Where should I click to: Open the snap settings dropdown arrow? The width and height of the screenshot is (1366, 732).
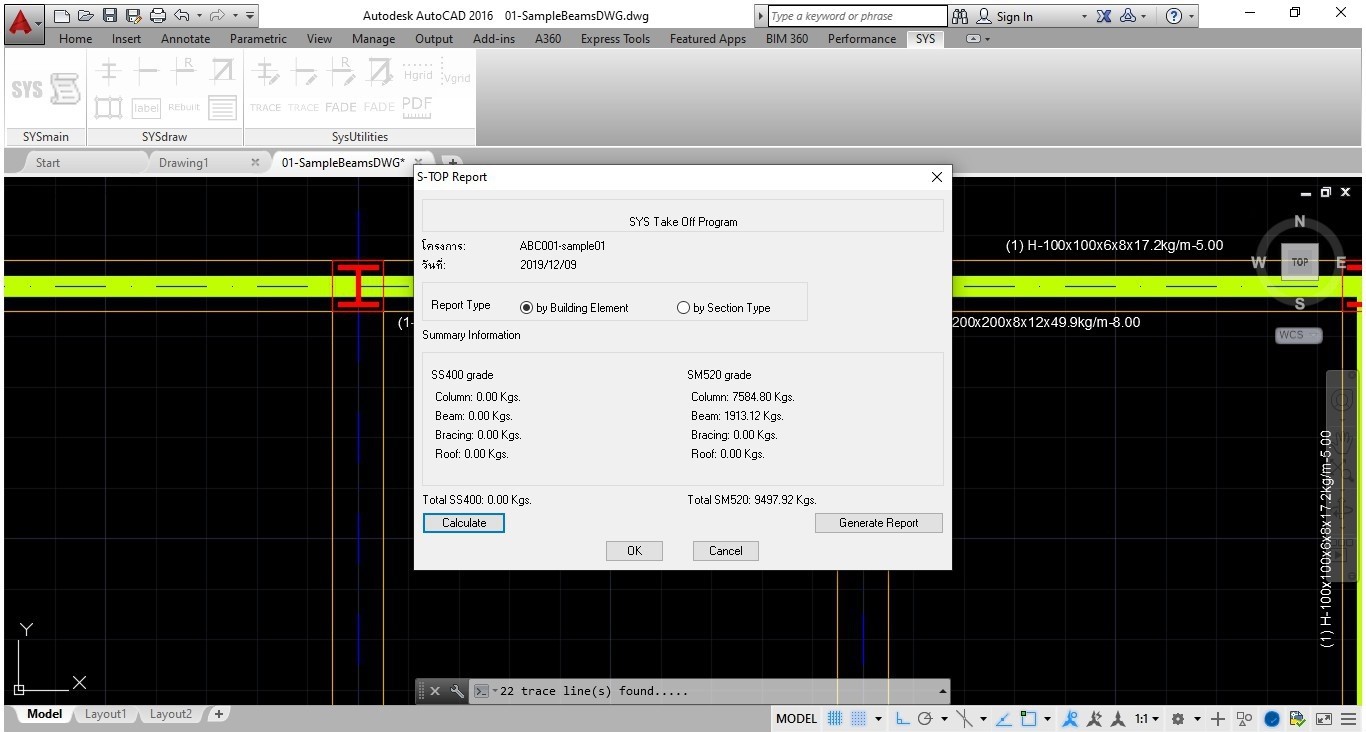(878, 718)
